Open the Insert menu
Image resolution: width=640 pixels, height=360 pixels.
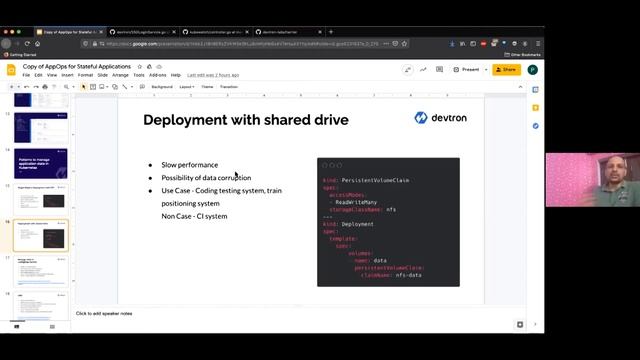[67, 75]
